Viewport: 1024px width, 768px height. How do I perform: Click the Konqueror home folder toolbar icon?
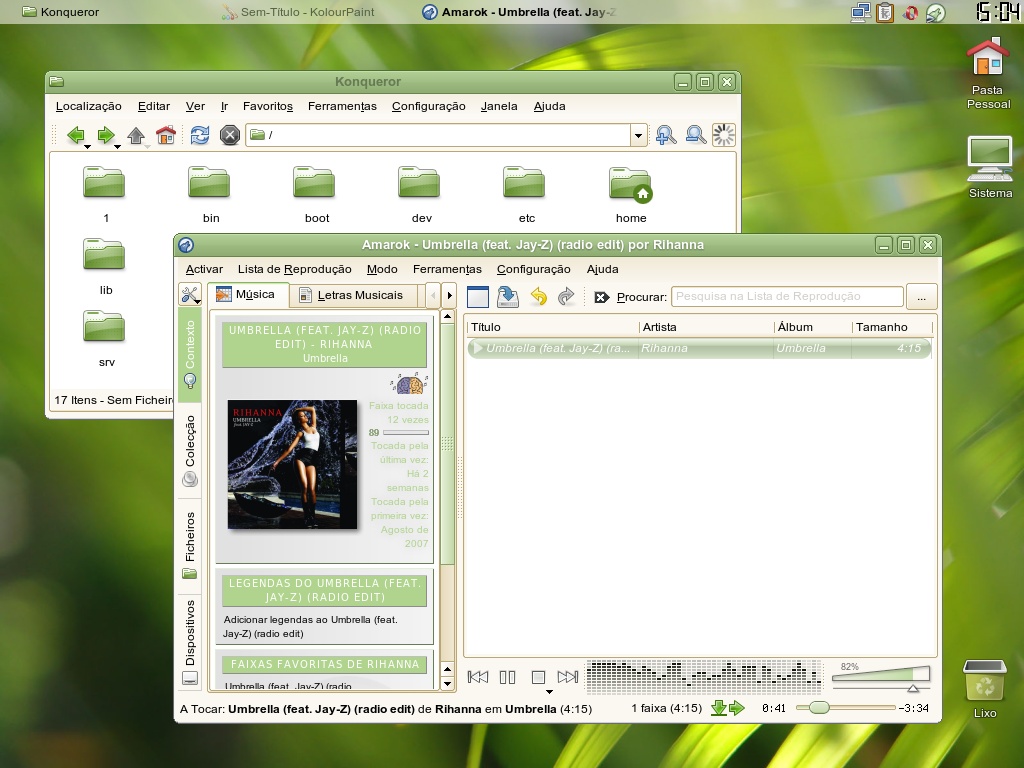[x=166, y=135]
